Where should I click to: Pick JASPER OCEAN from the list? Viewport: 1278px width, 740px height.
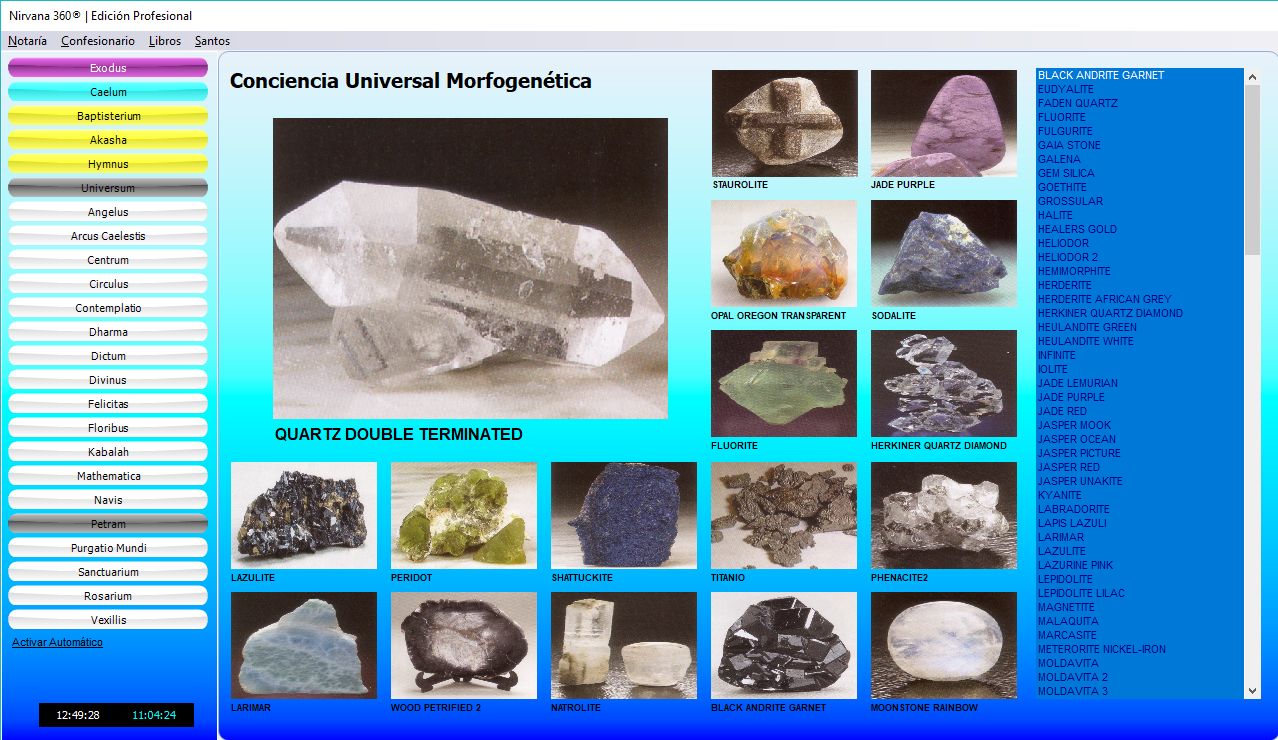(1140, 439)
